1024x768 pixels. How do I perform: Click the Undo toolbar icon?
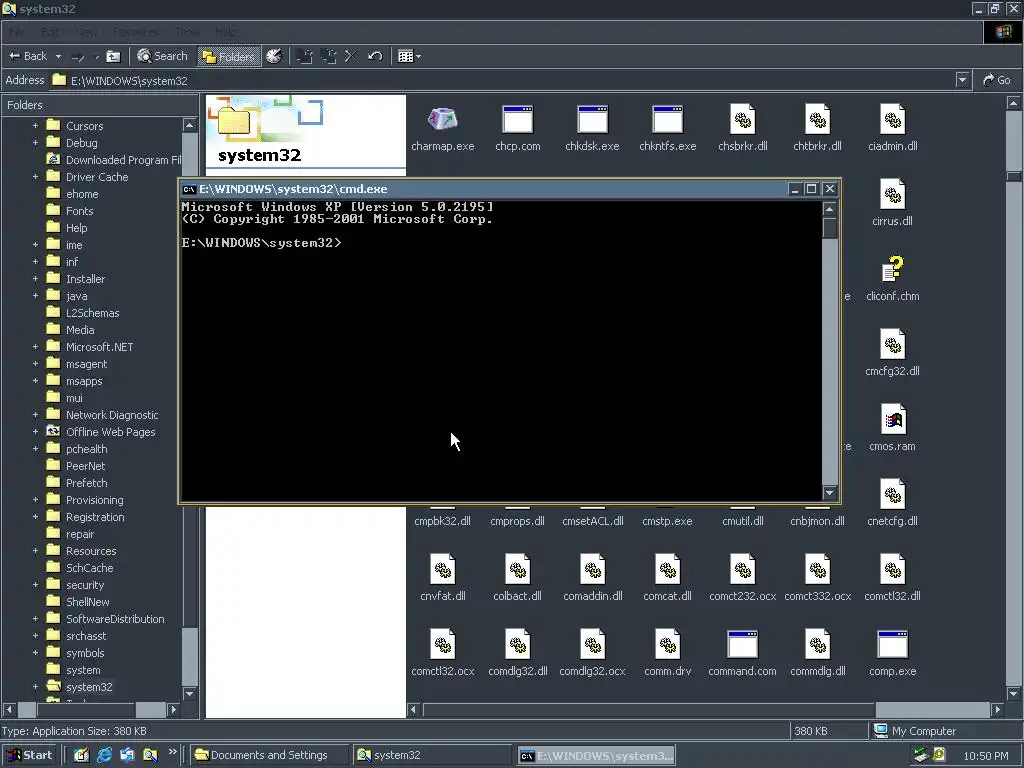(x=375, y=56)
